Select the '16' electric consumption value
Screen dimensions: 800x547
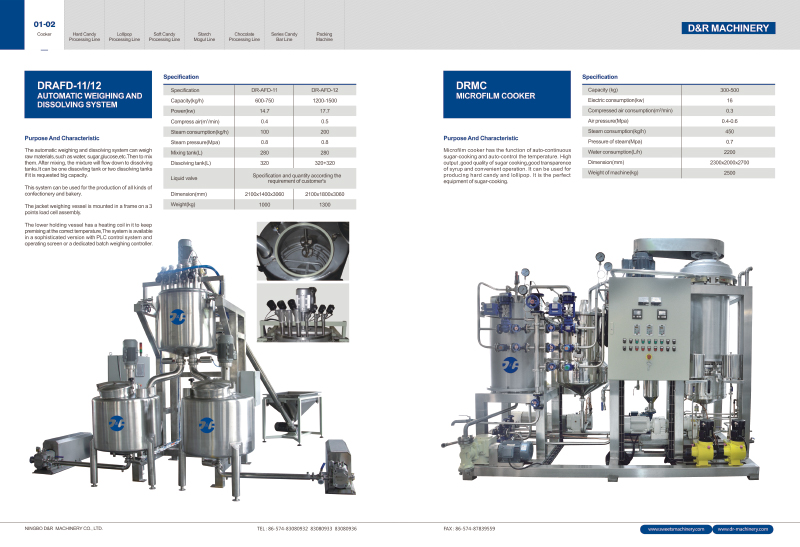[729, 100]
